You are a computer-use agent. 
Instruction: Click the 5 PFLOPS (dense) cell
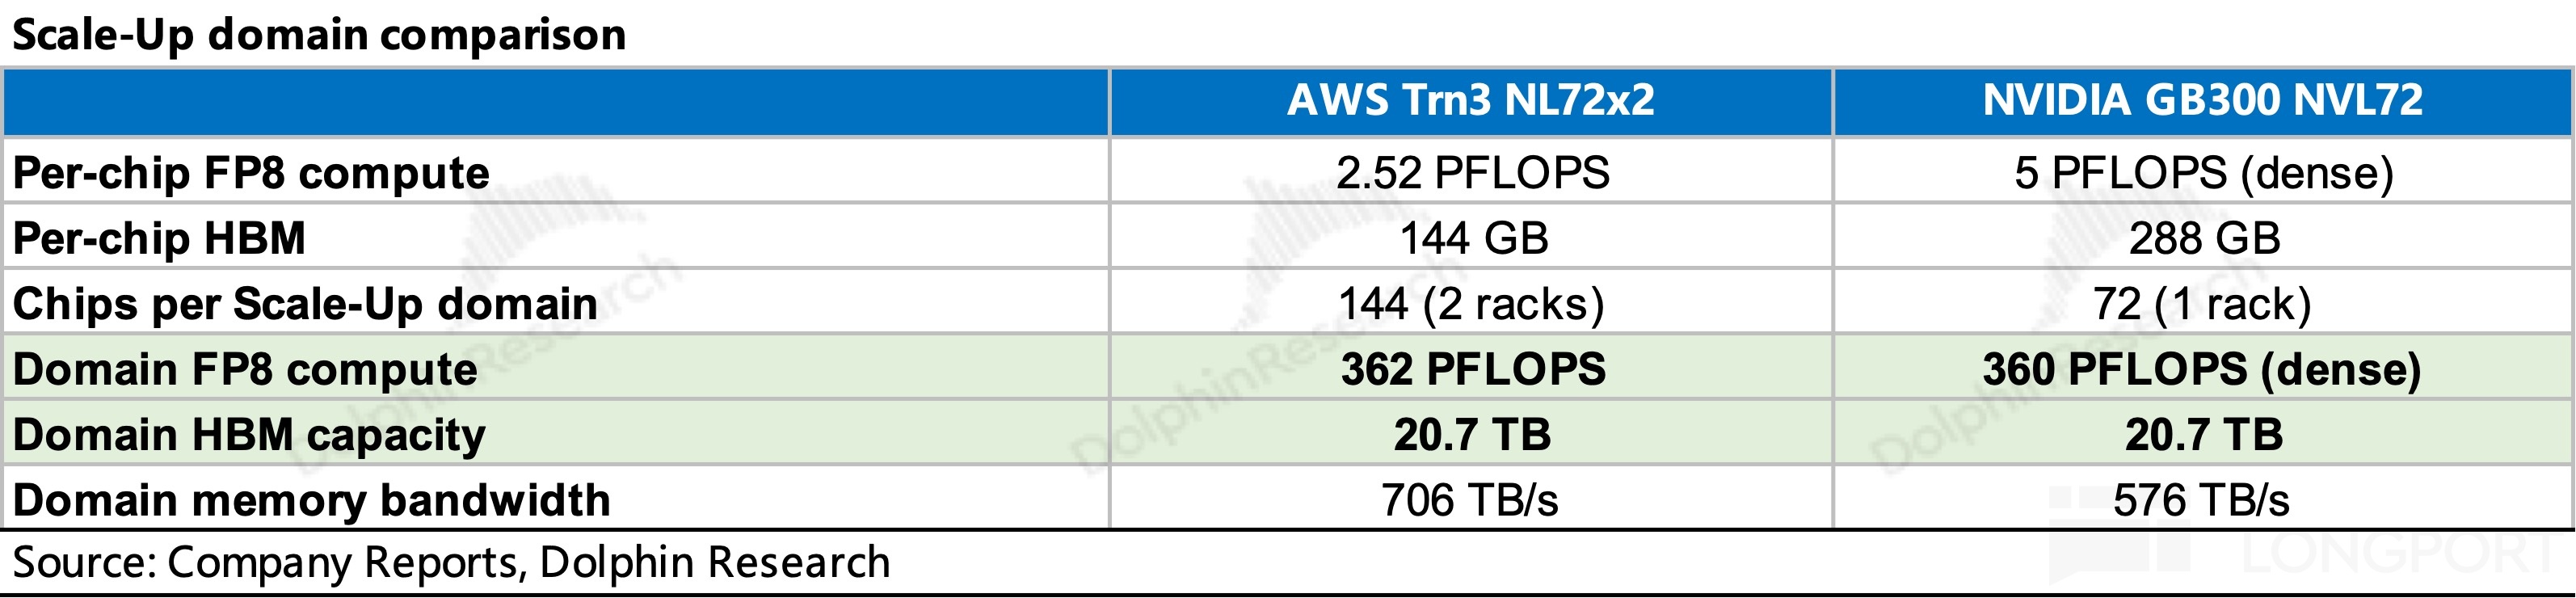point(2203,172)
